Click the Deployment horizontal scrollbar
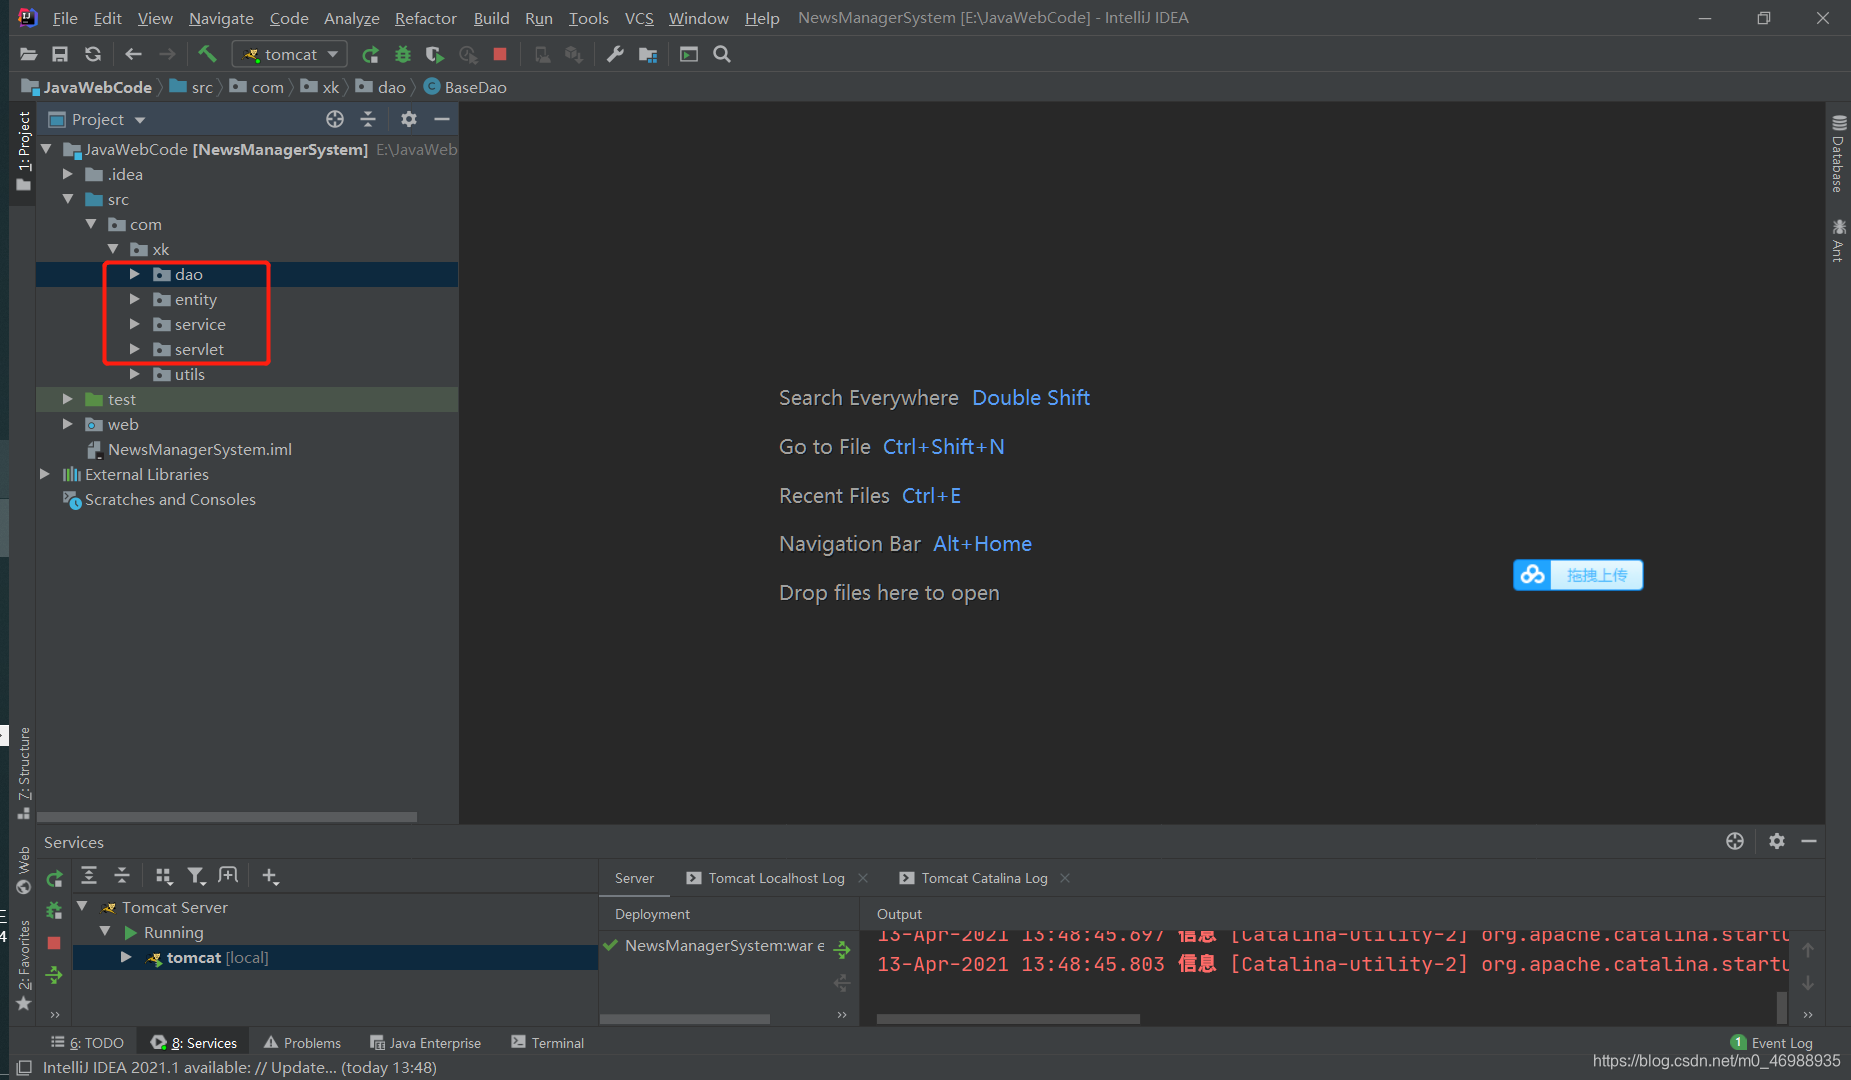The image size is (1851, 1080). [x=685, y=1019]
